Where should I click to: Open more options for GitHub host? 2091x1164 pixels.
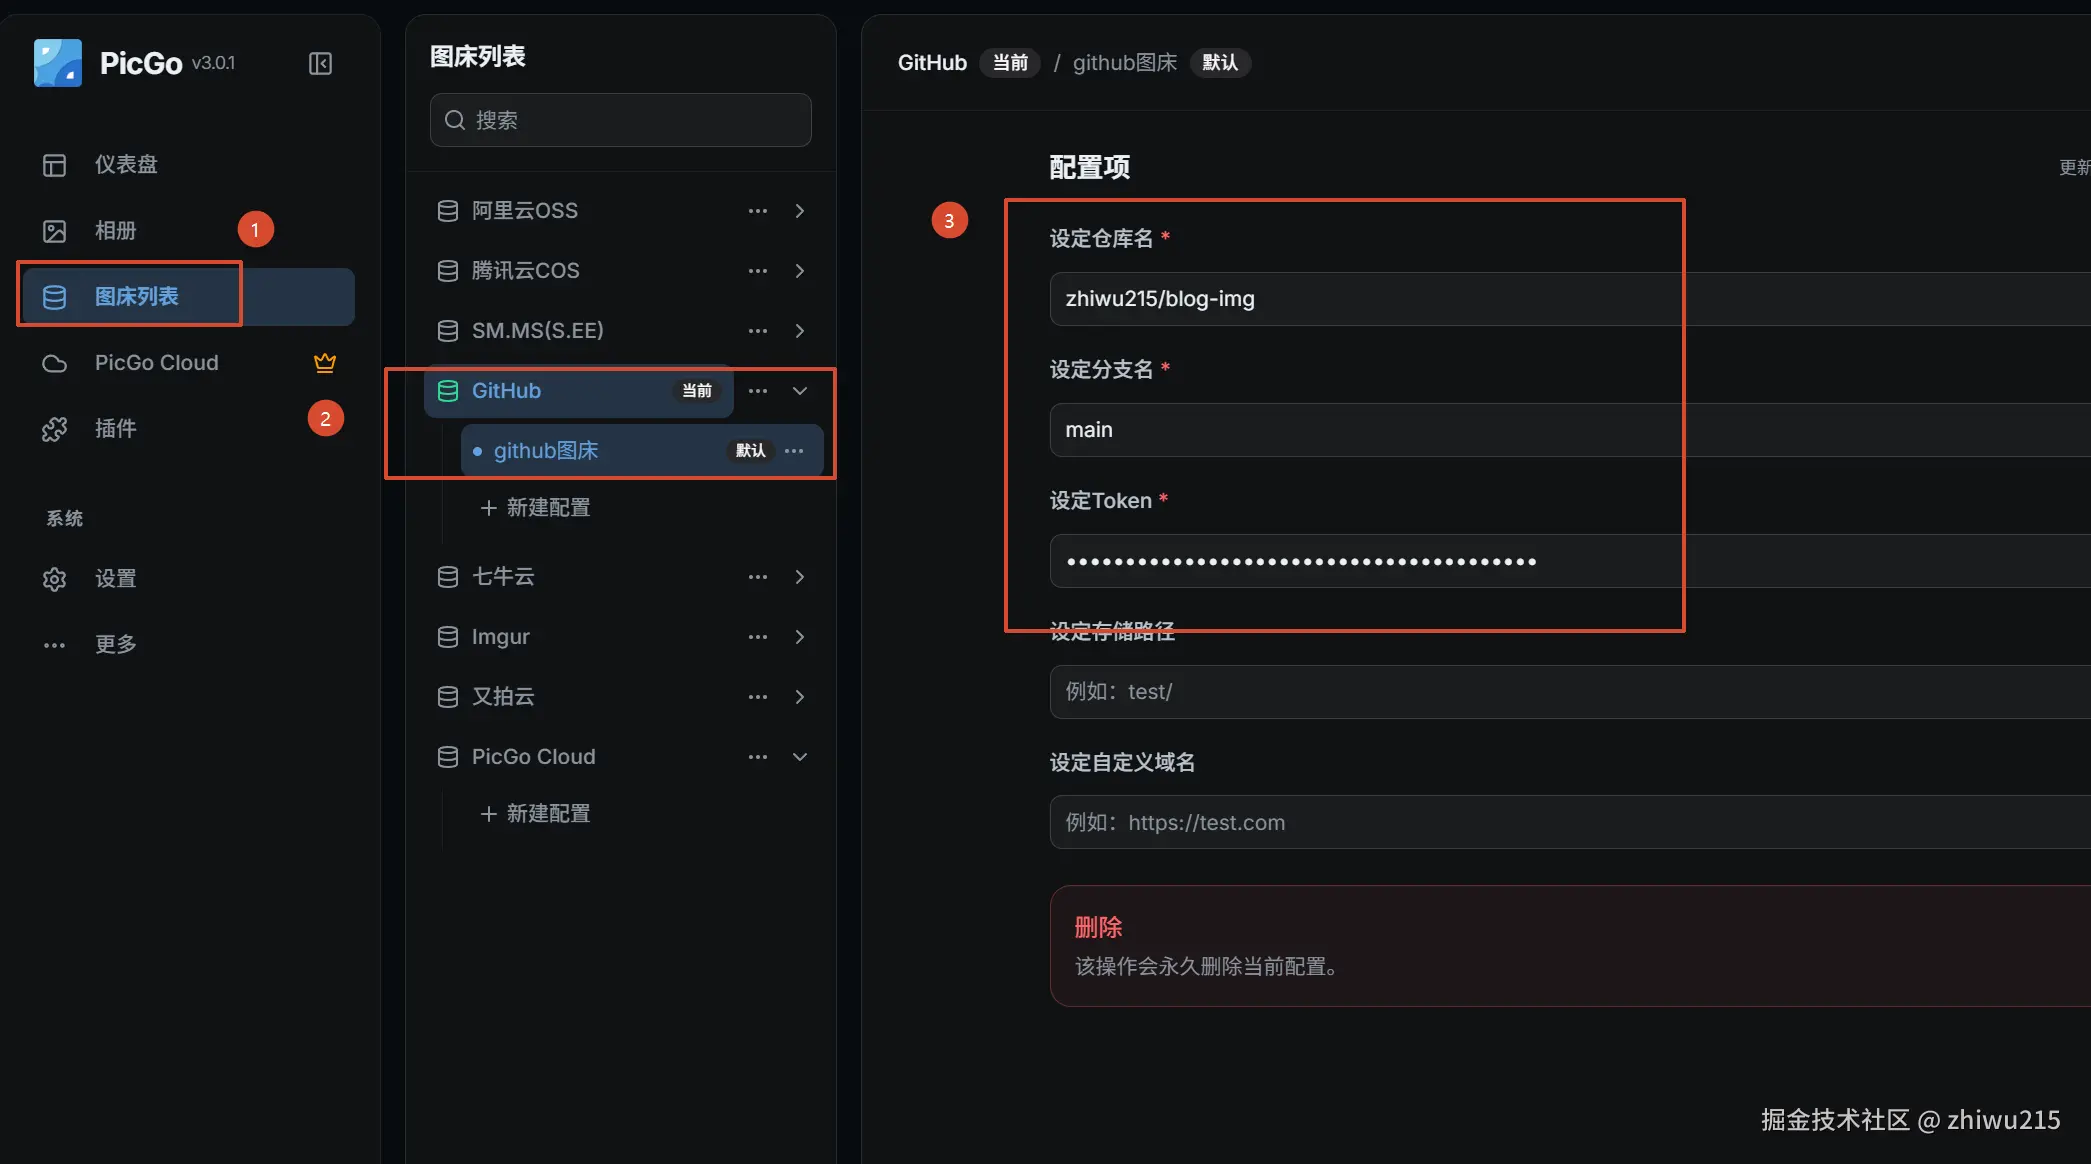pos(758,391)
